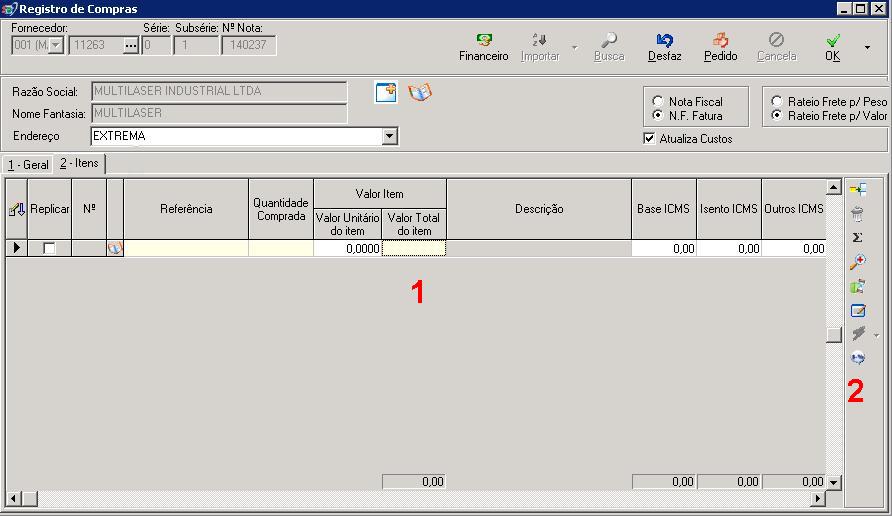This screenshot has width=892, height=516.
Task: Click the horizontal scroll left arrow
Action: coord(13,499)
